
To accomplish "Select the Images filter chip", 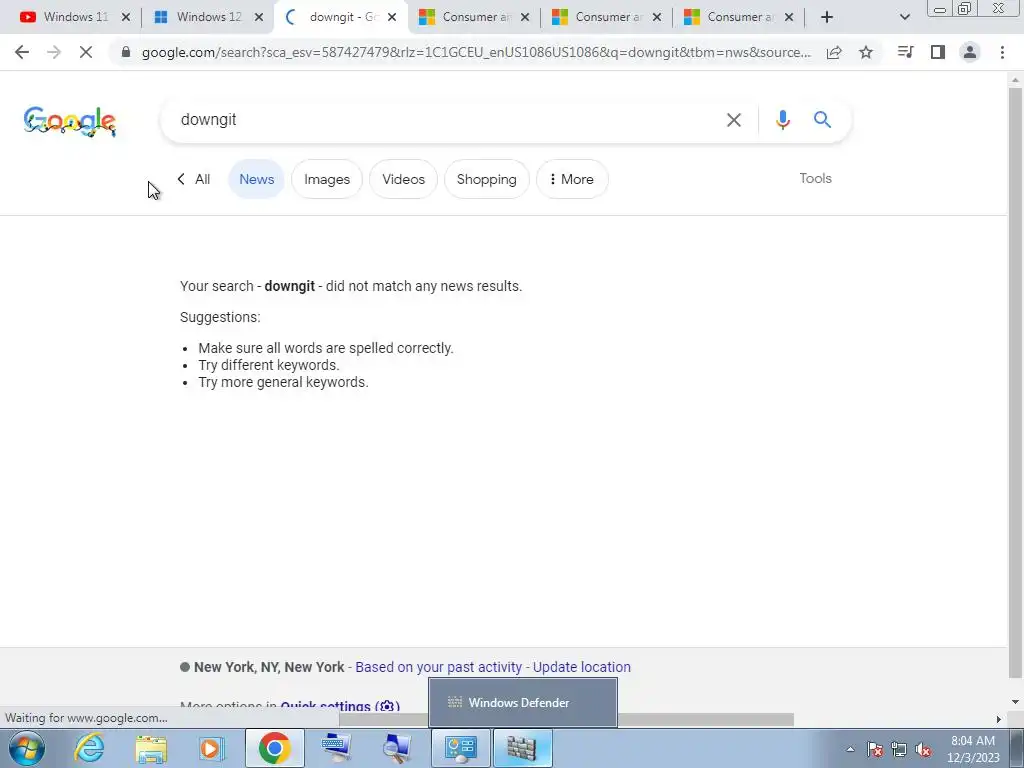I will tap(327, 179).
